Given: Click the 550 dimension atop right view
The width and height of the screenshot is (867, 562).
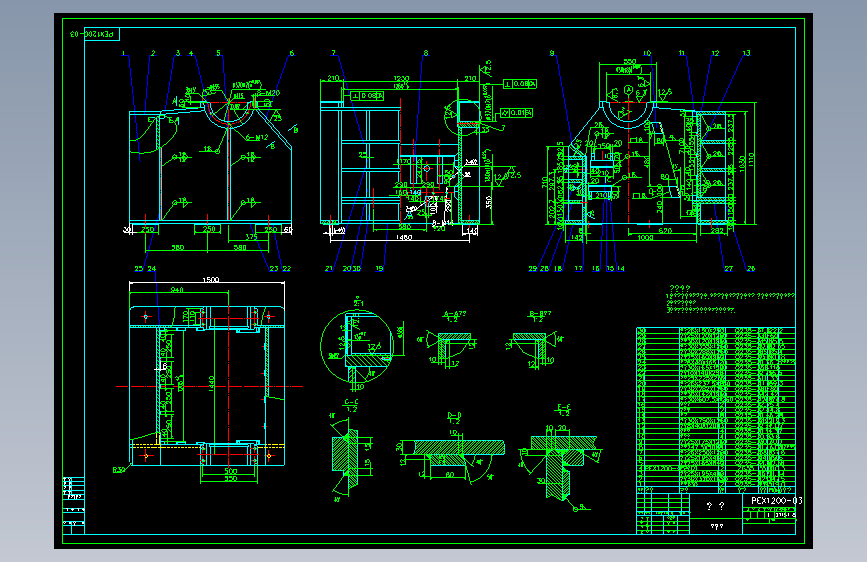Looking at the screenshot, I should tap(629, 62).
